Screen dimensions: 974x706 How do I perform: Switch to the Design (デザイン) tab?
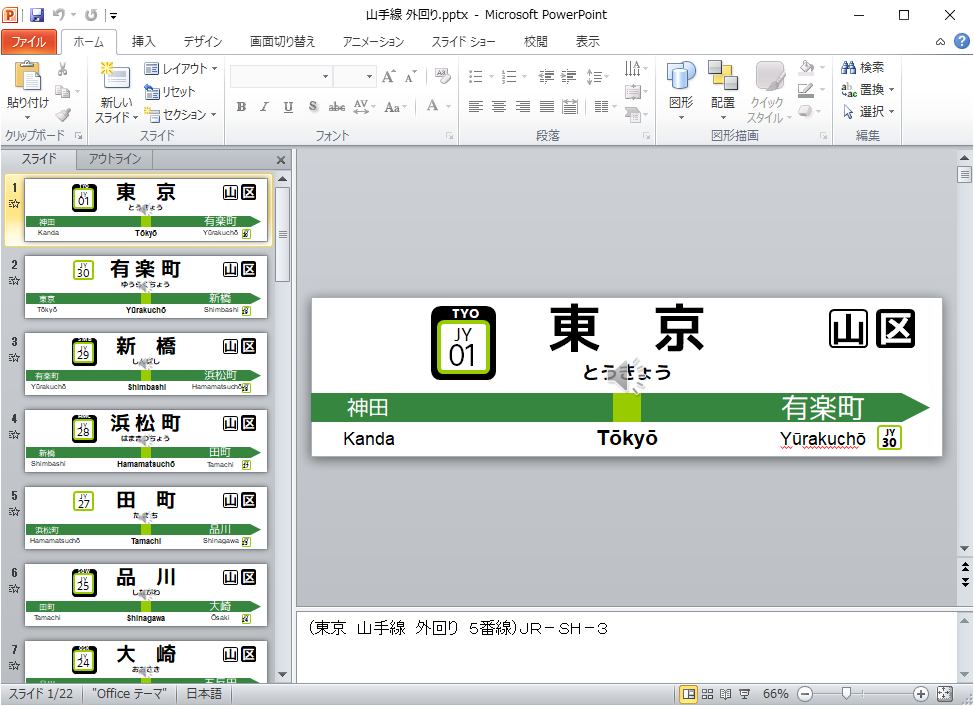203,42
